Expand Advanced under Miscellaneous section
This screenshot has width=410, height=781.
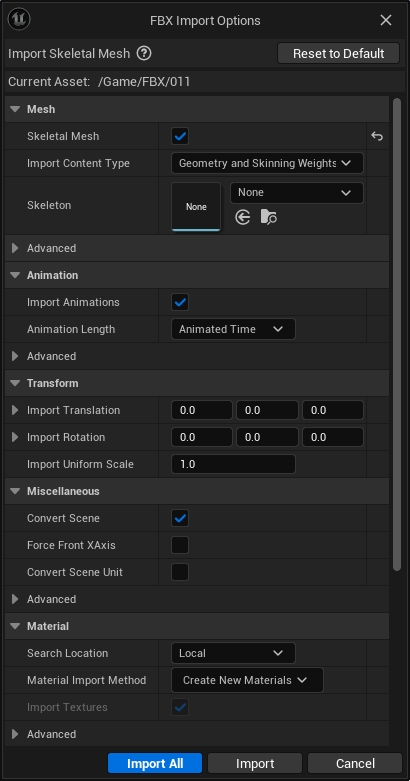pyautogui.click(x=15, y=599)
